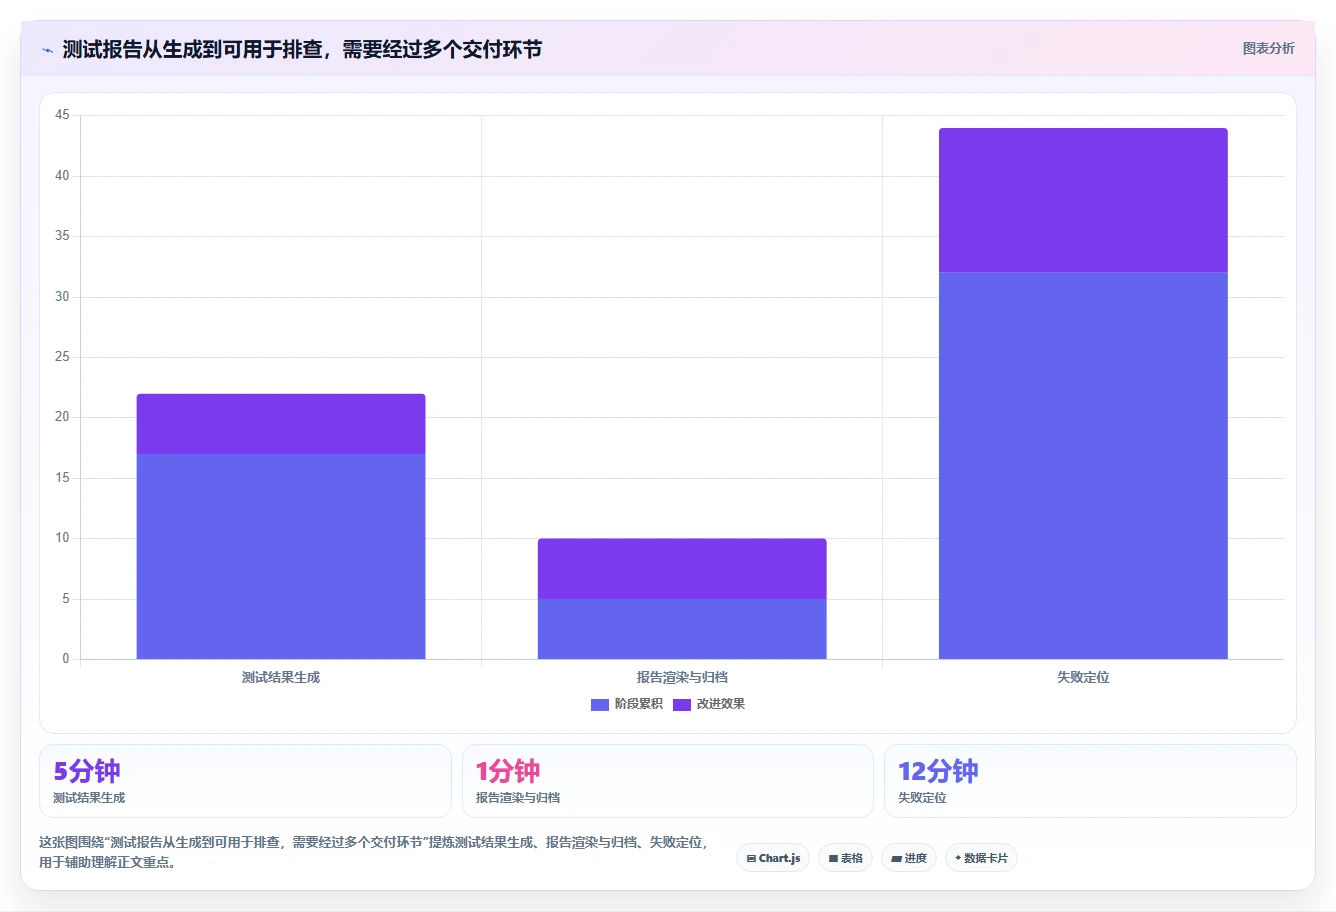The image size is (1336, 912).
Task: Toggle the 改进效果 legend swatch
Action: (x=682, y=704)
